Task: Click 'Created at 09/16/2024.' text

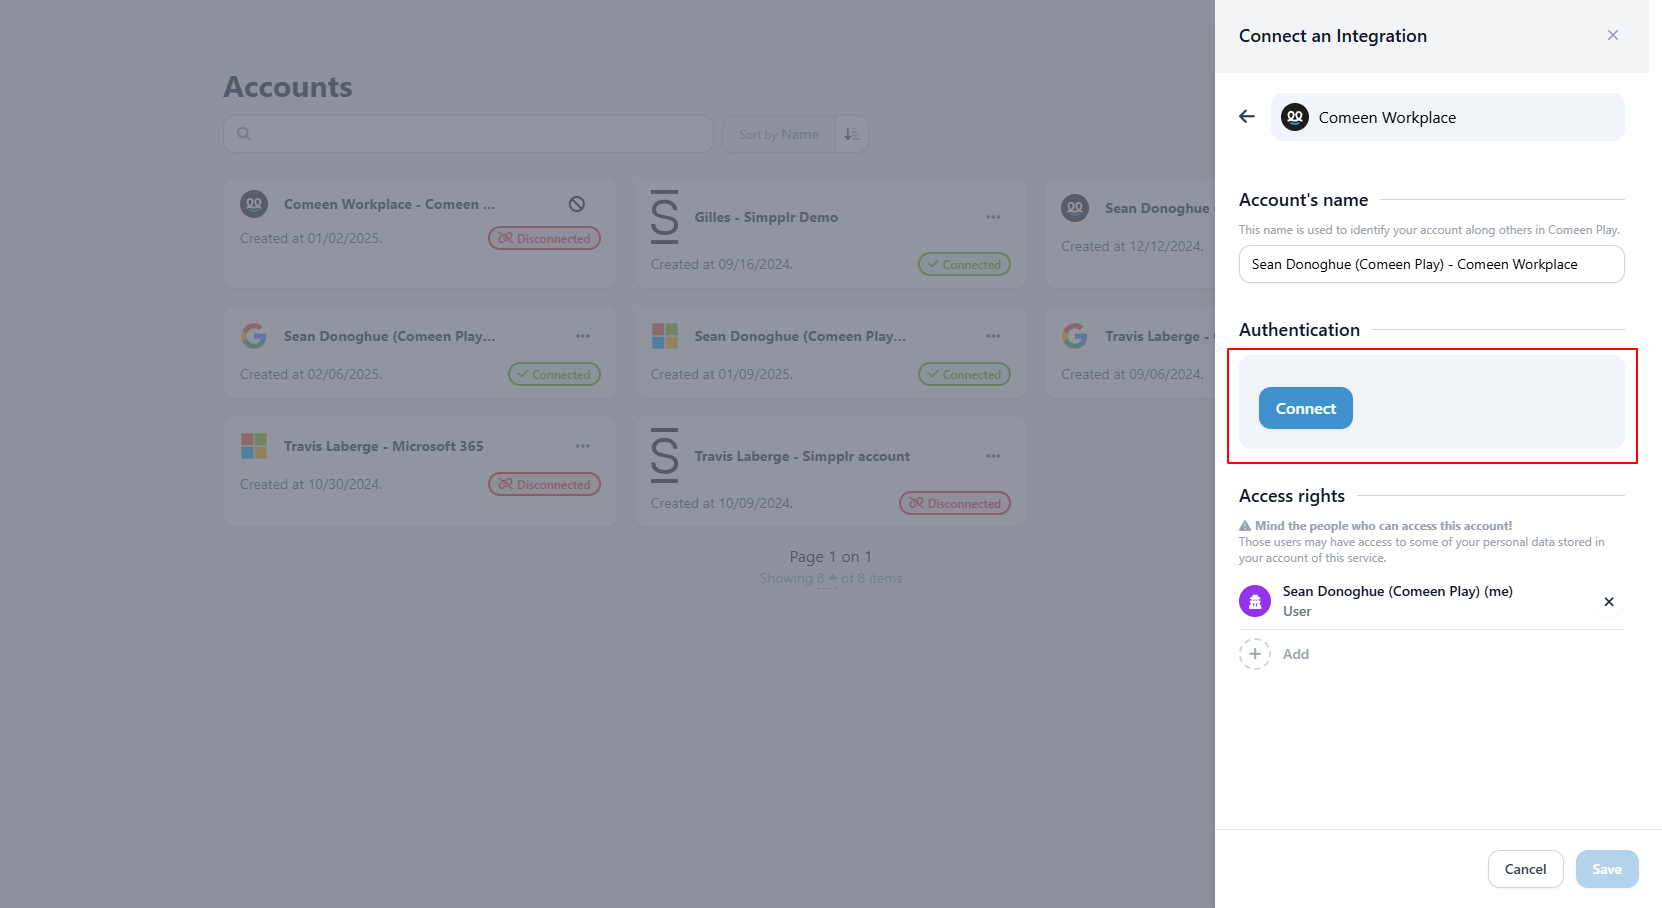Action: tap(721, 264)
